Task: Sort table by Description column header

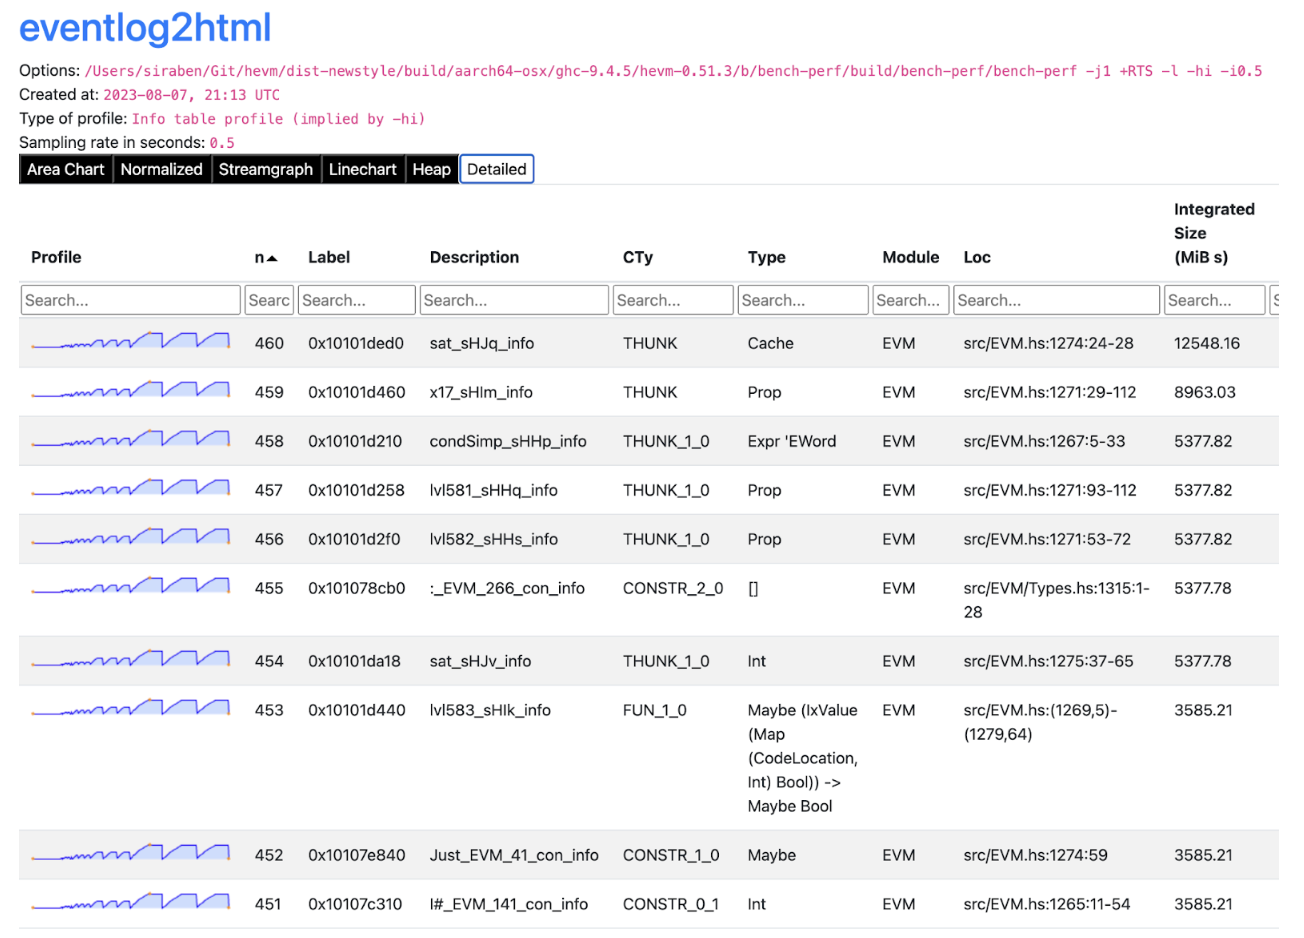Action: pos(474,257)
